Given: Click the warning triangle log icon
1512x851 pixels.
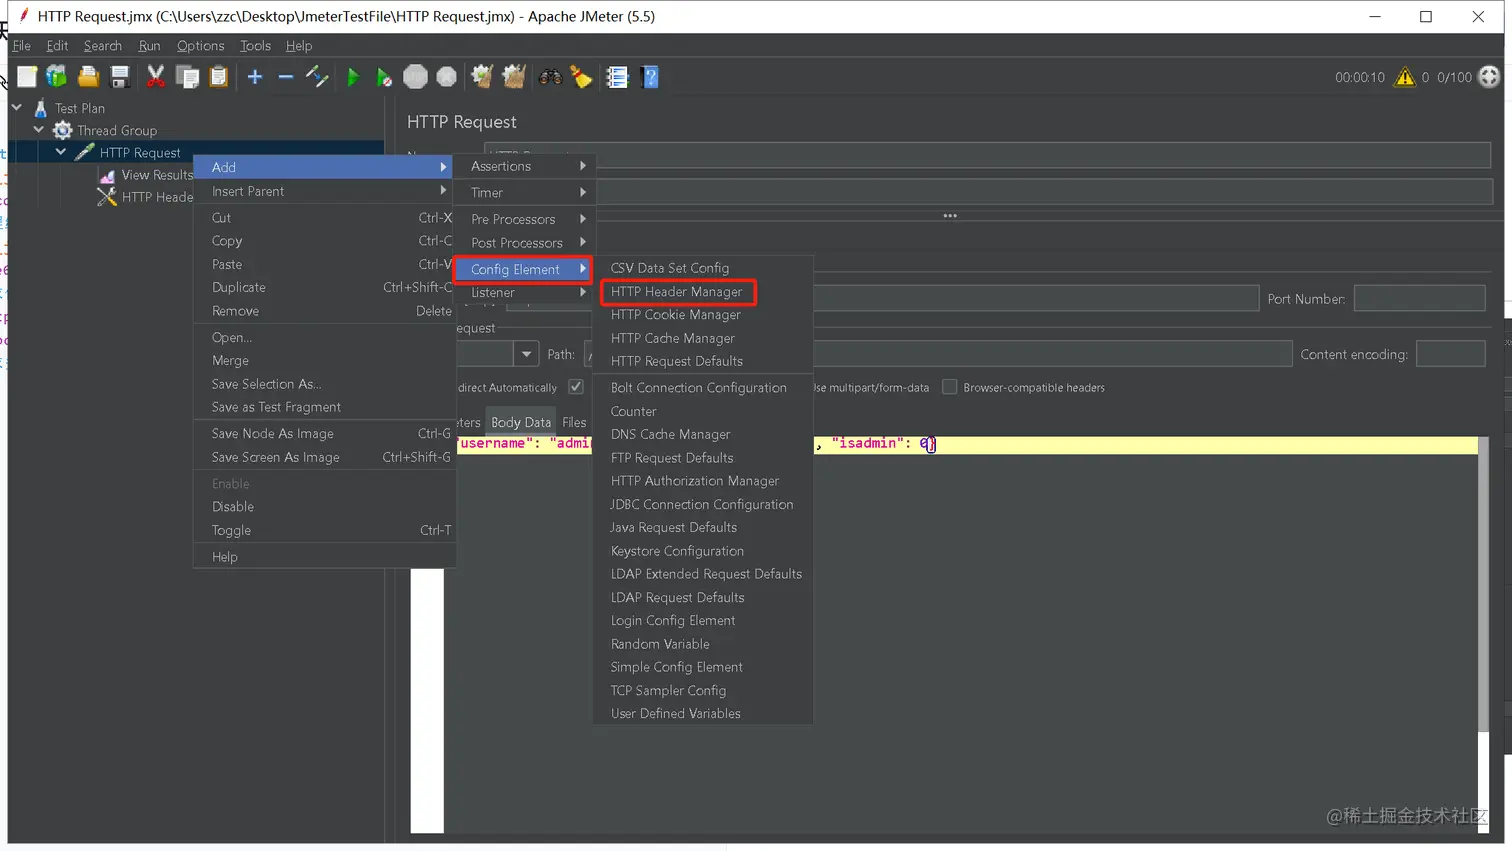Looking at the screenshot, I should click(1405, 77).
